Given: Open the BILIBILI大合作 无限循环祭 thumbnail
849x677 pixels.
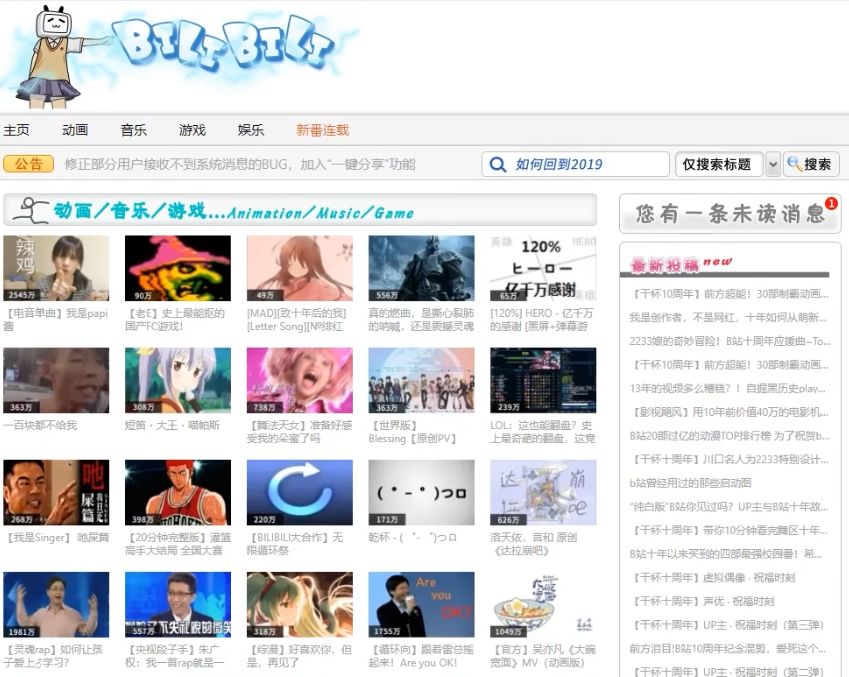Looking at the screenshot, I should coord(299,492).
